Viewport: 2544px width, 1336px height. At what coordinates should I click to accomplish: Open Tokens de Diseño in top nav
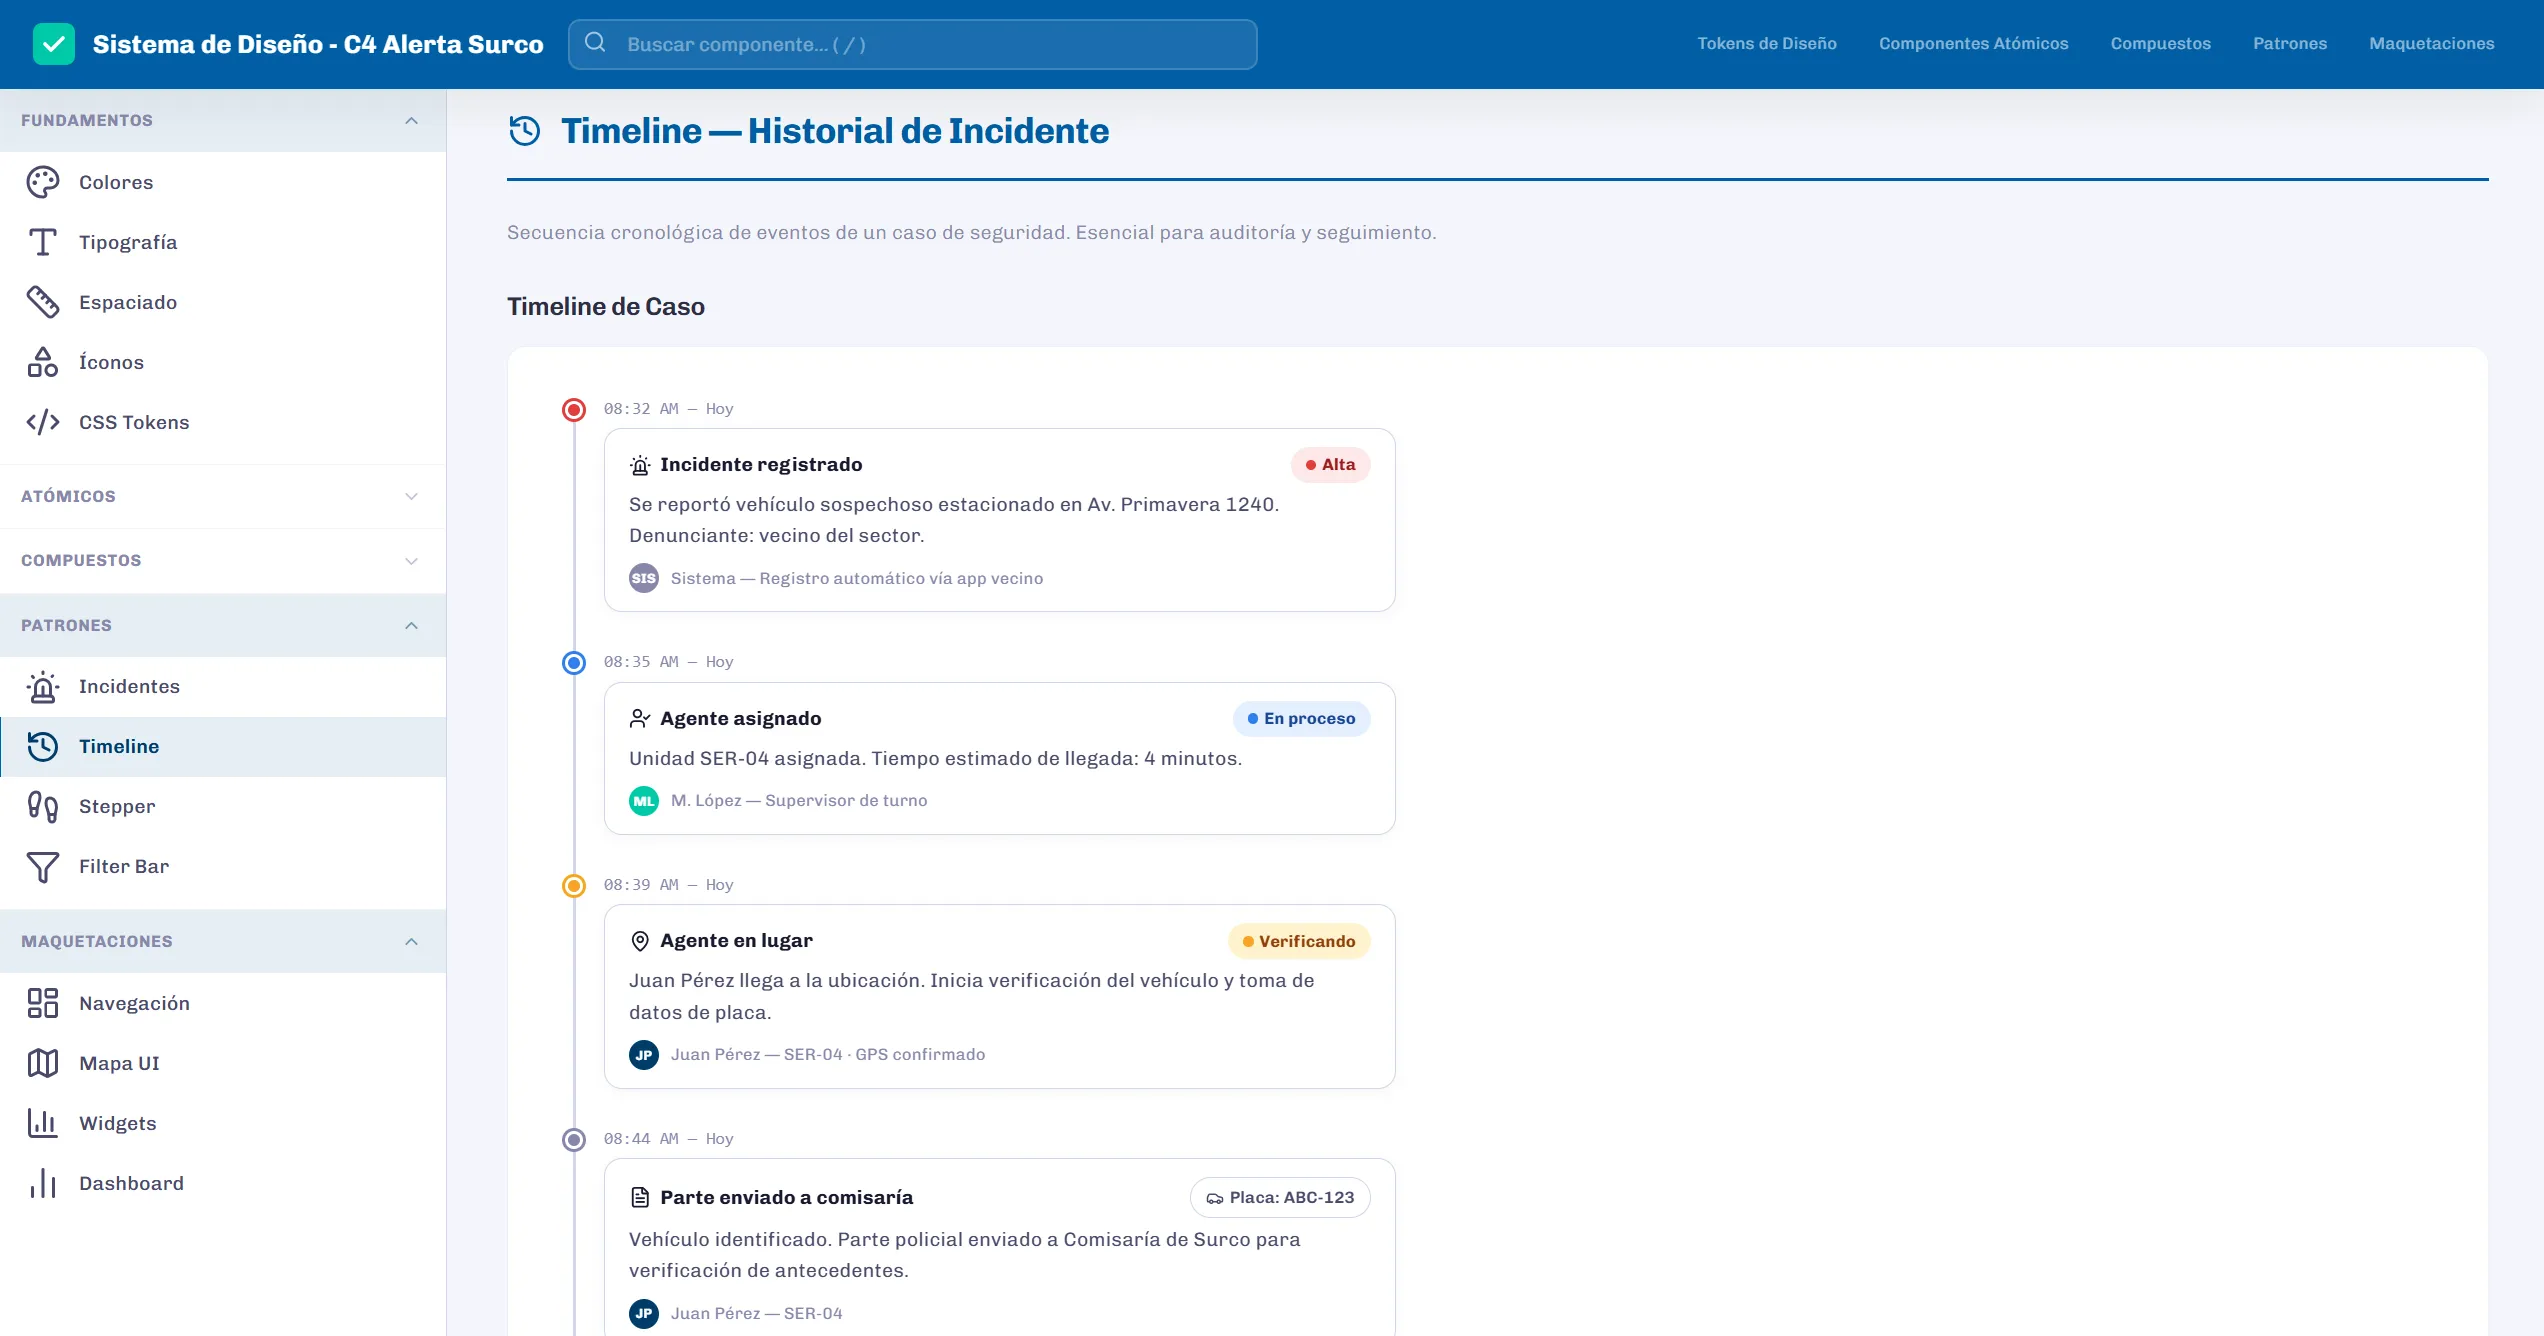1766,44
